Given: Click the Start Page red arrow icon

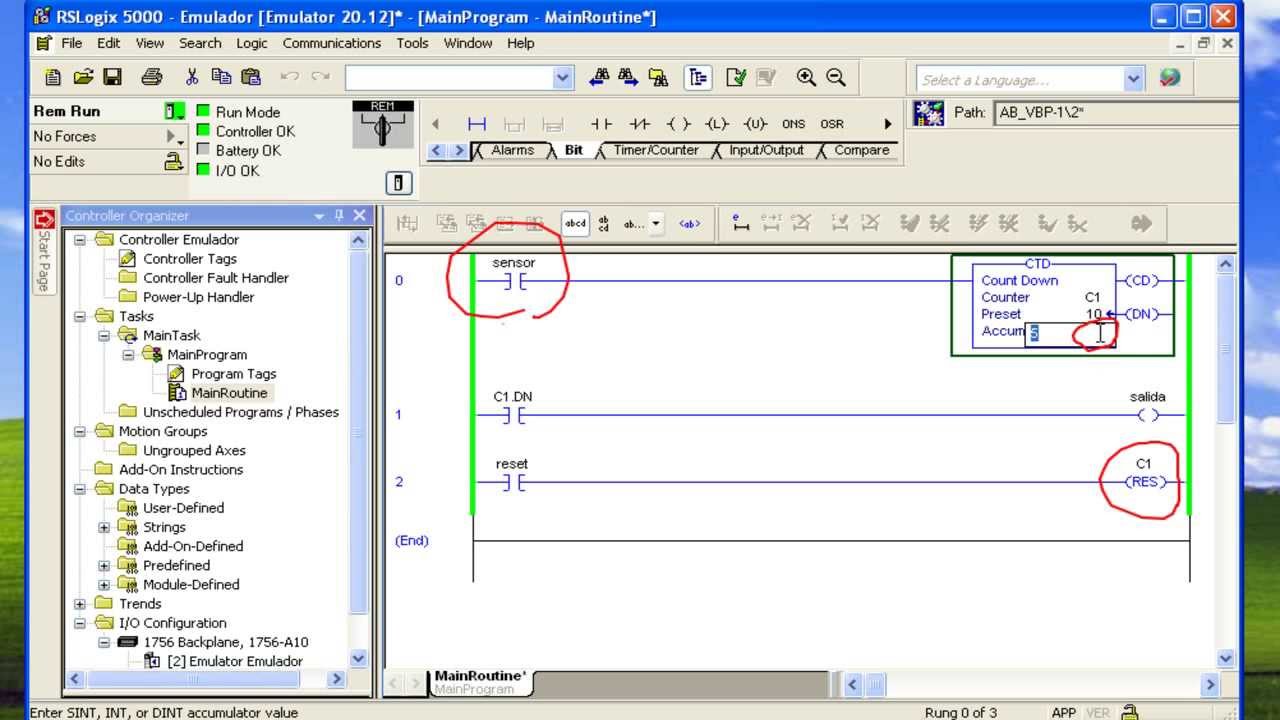Looking at the screenshot, I should (x=44, y=219).
